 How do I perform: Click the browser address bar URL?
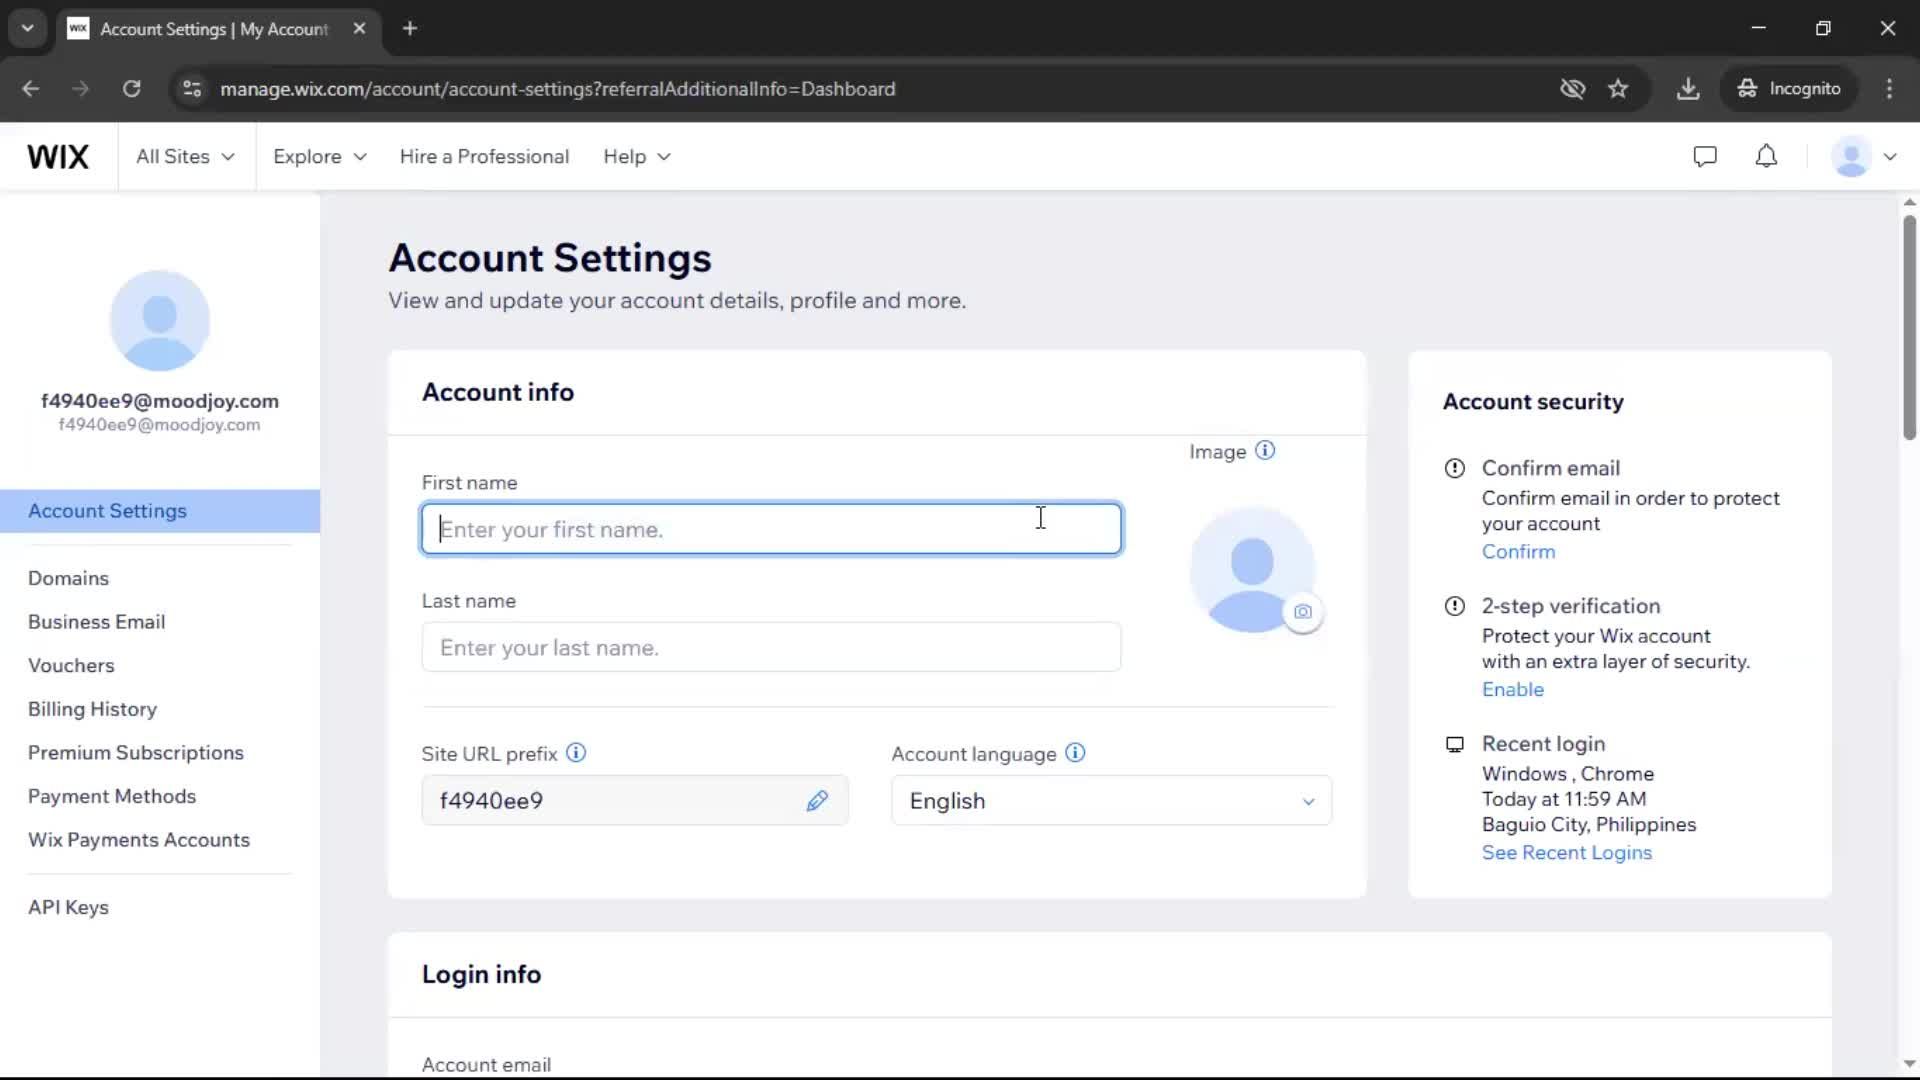coord(558,89)
